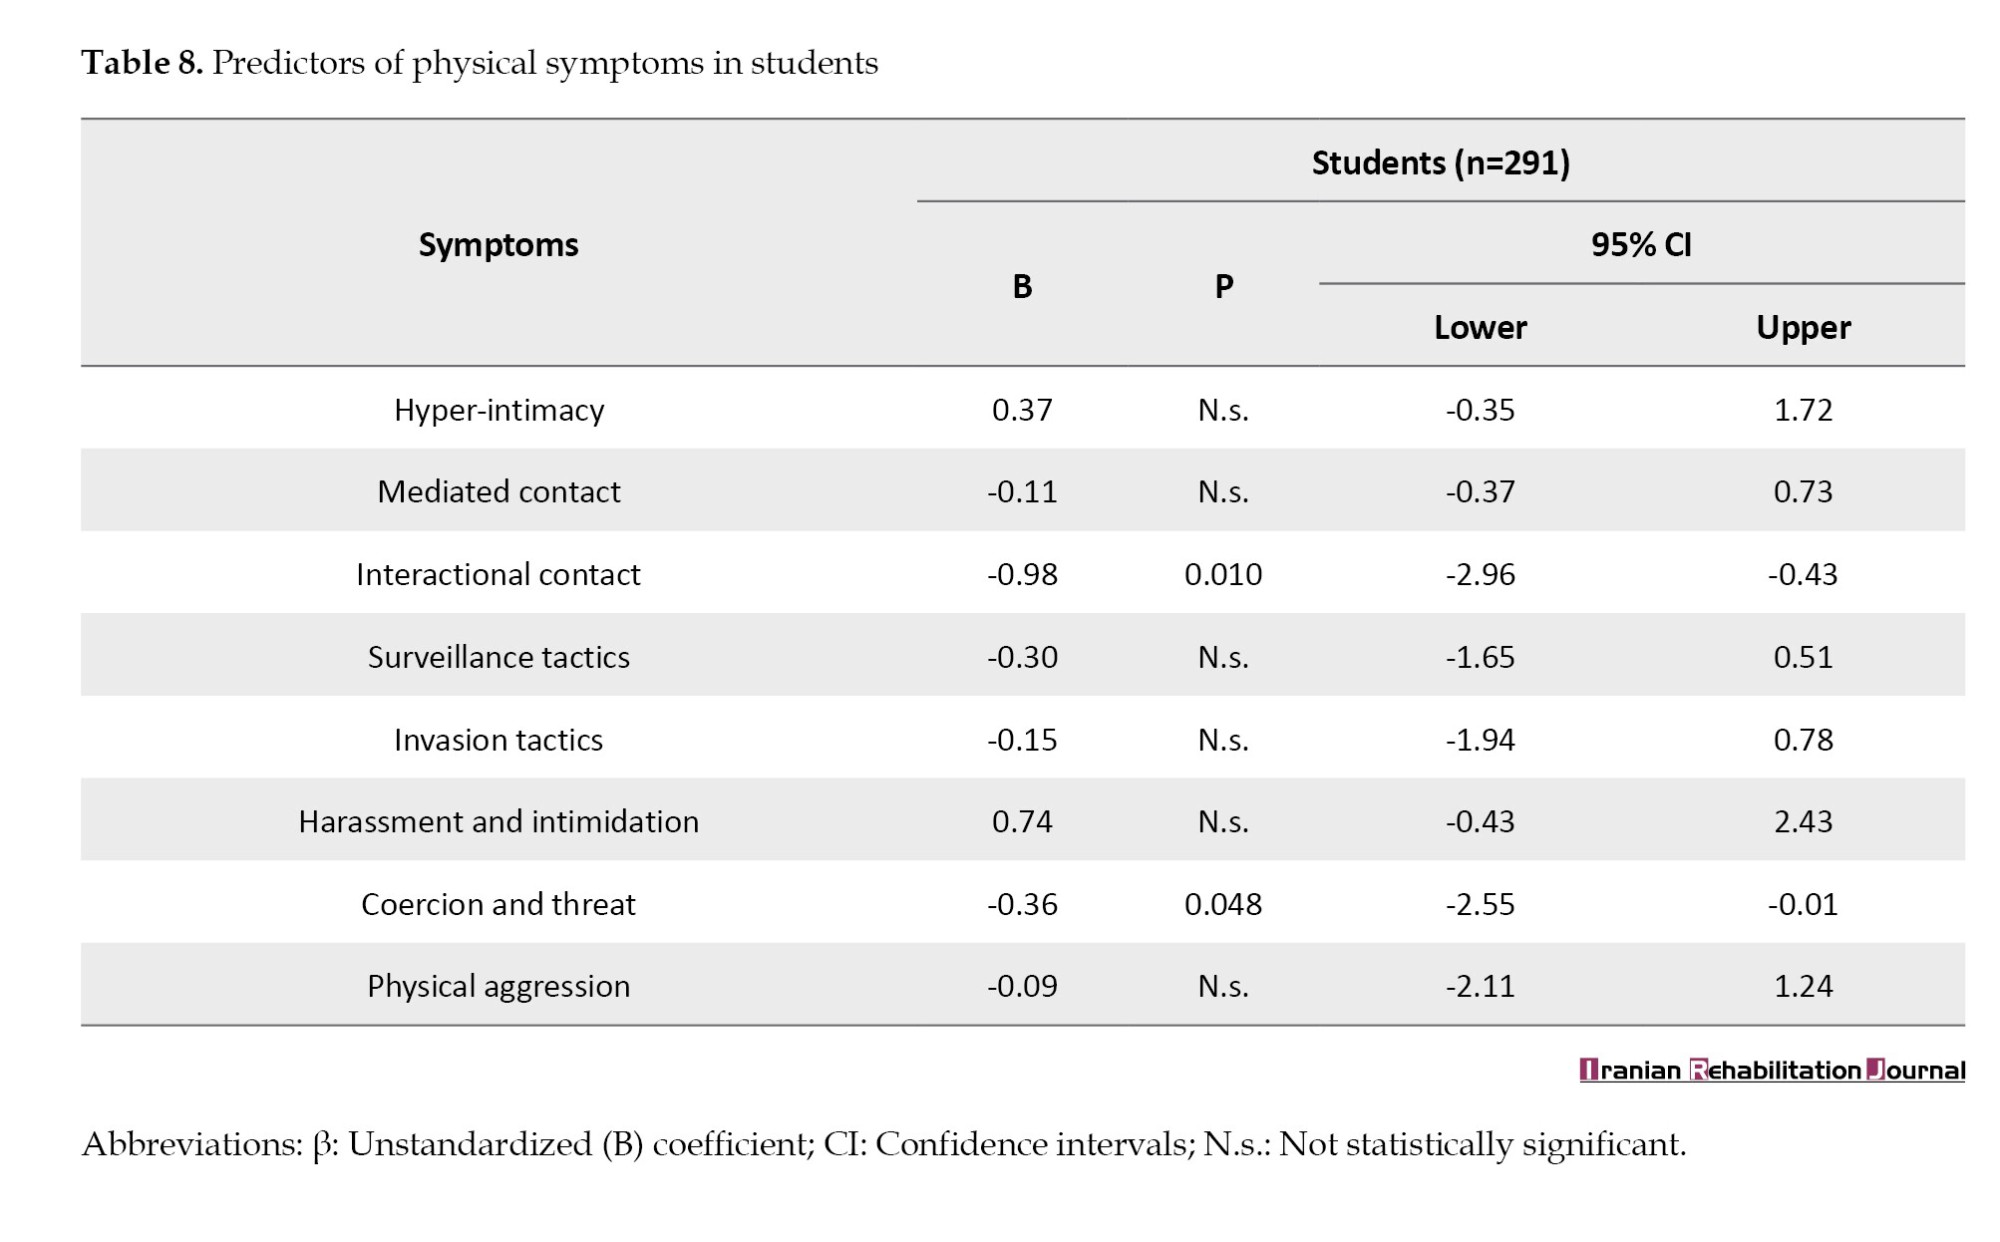Select the Surveillance tactics row label
This screenshot has height=1242, width=2000.
pos(498,657)
